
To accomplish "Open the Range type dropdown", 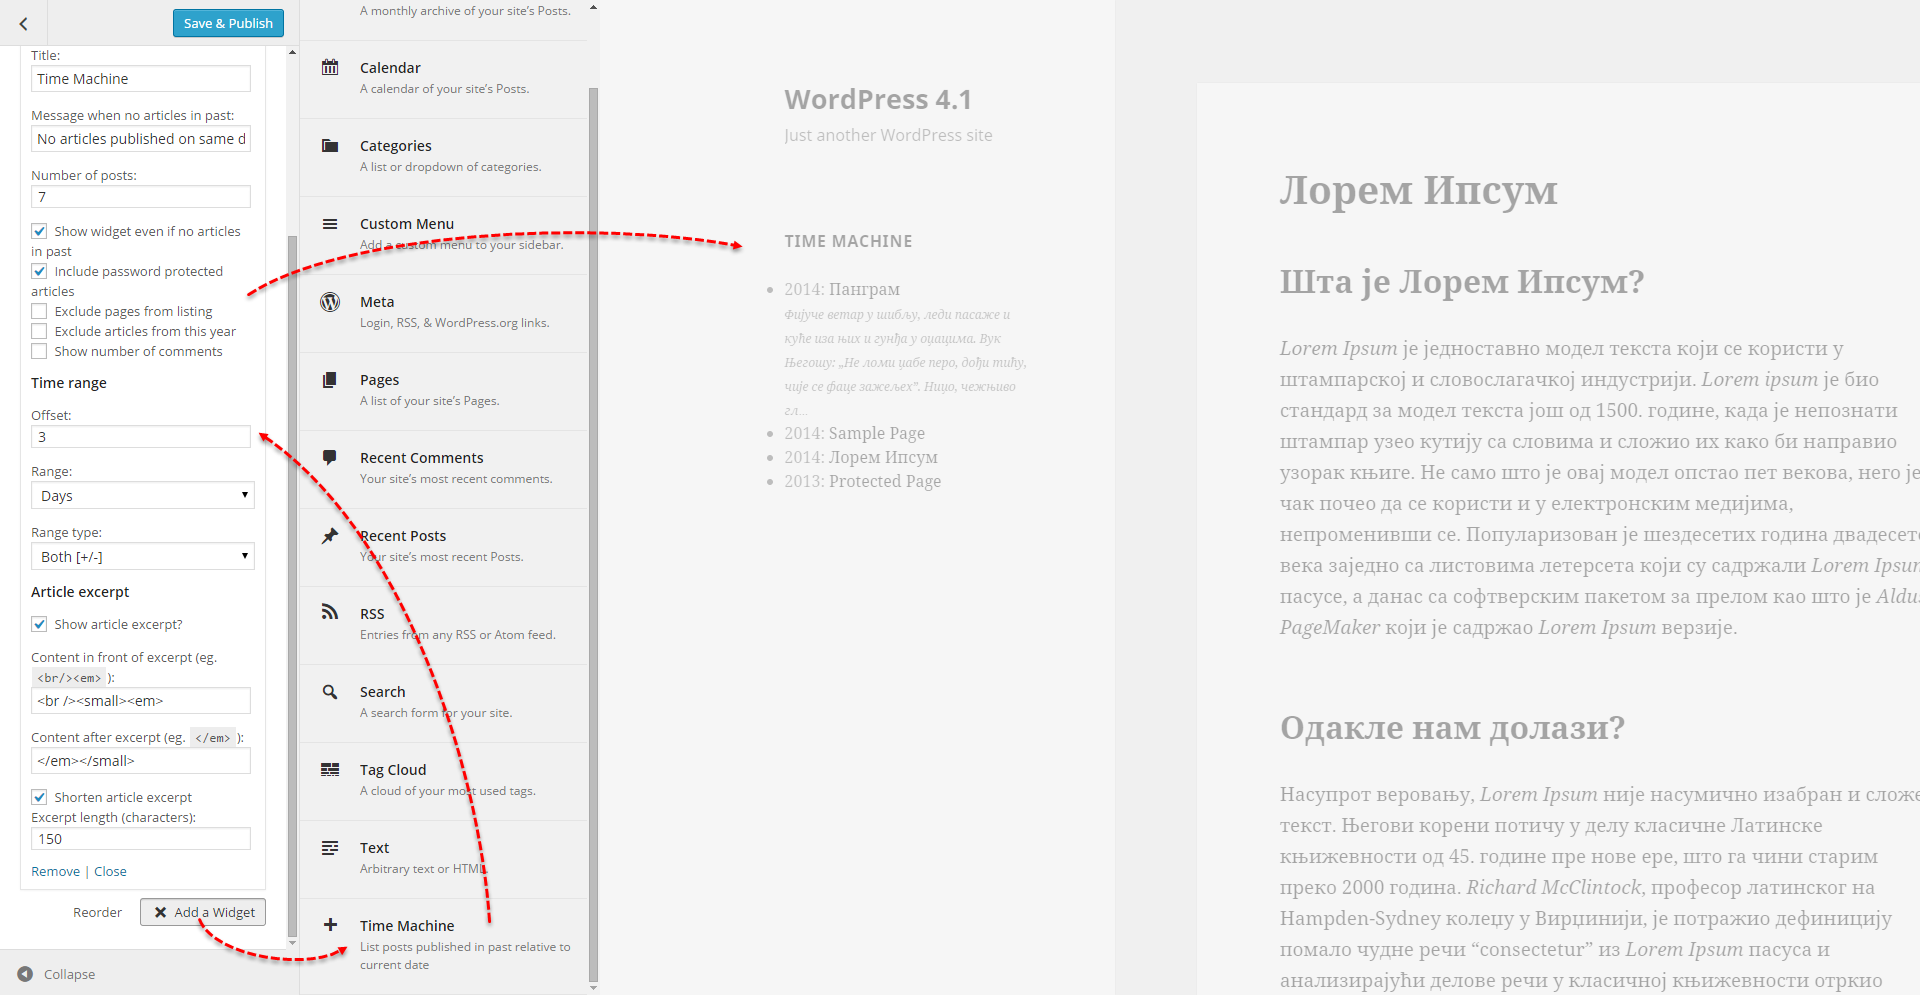I will [143, 557].
